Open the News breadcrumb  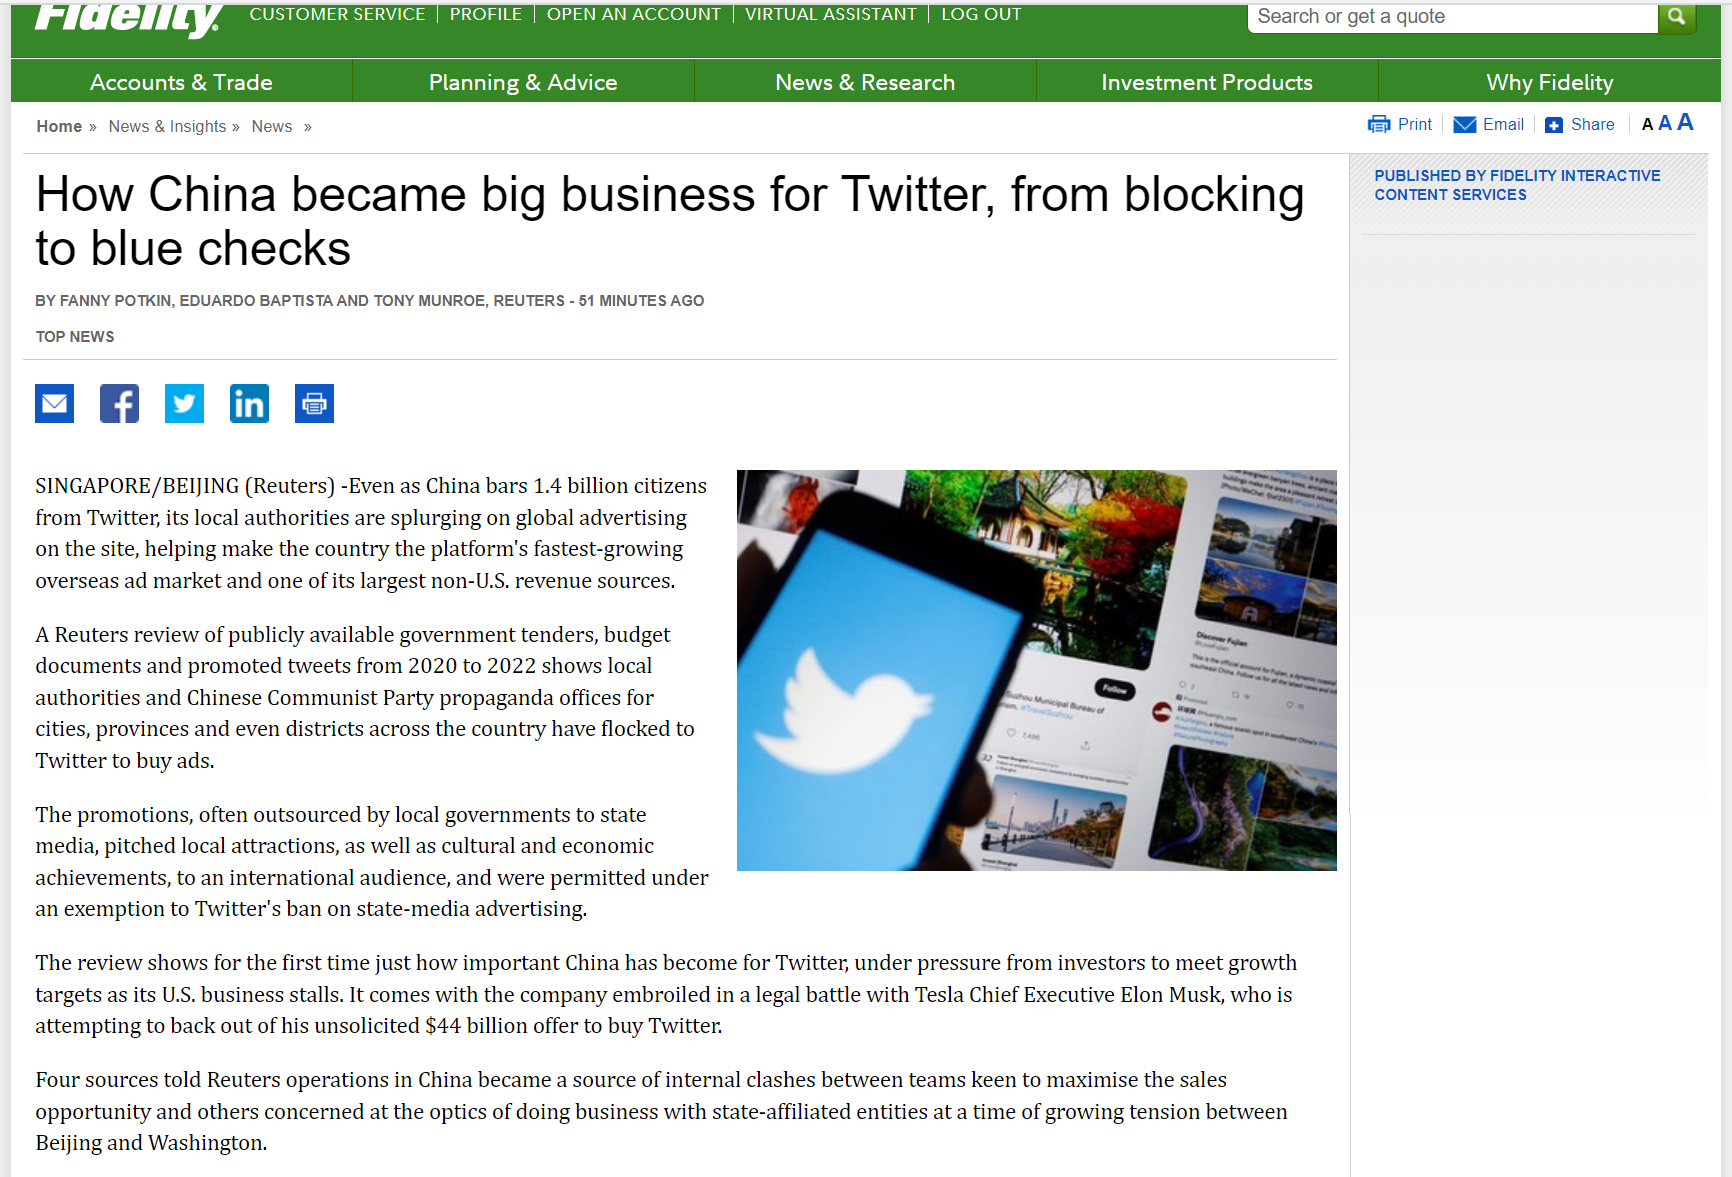point(272,126)
